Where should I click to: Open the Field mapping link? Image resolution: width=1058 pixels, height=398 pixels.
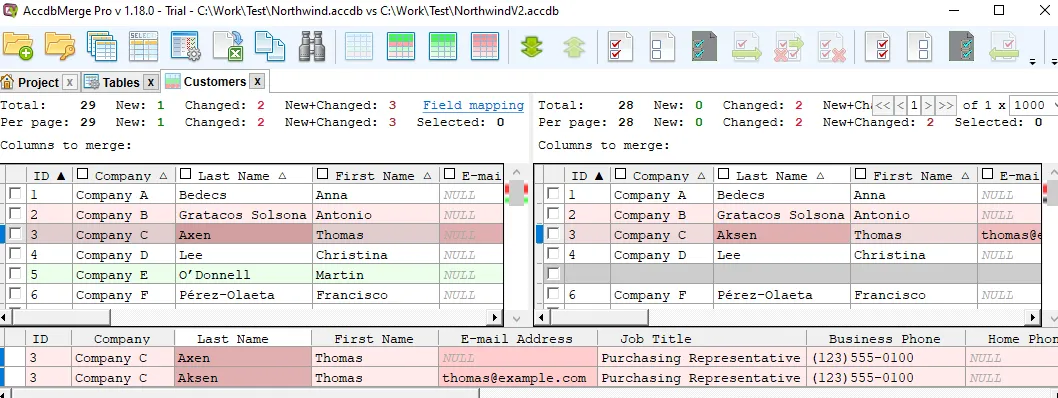[473, 105]
